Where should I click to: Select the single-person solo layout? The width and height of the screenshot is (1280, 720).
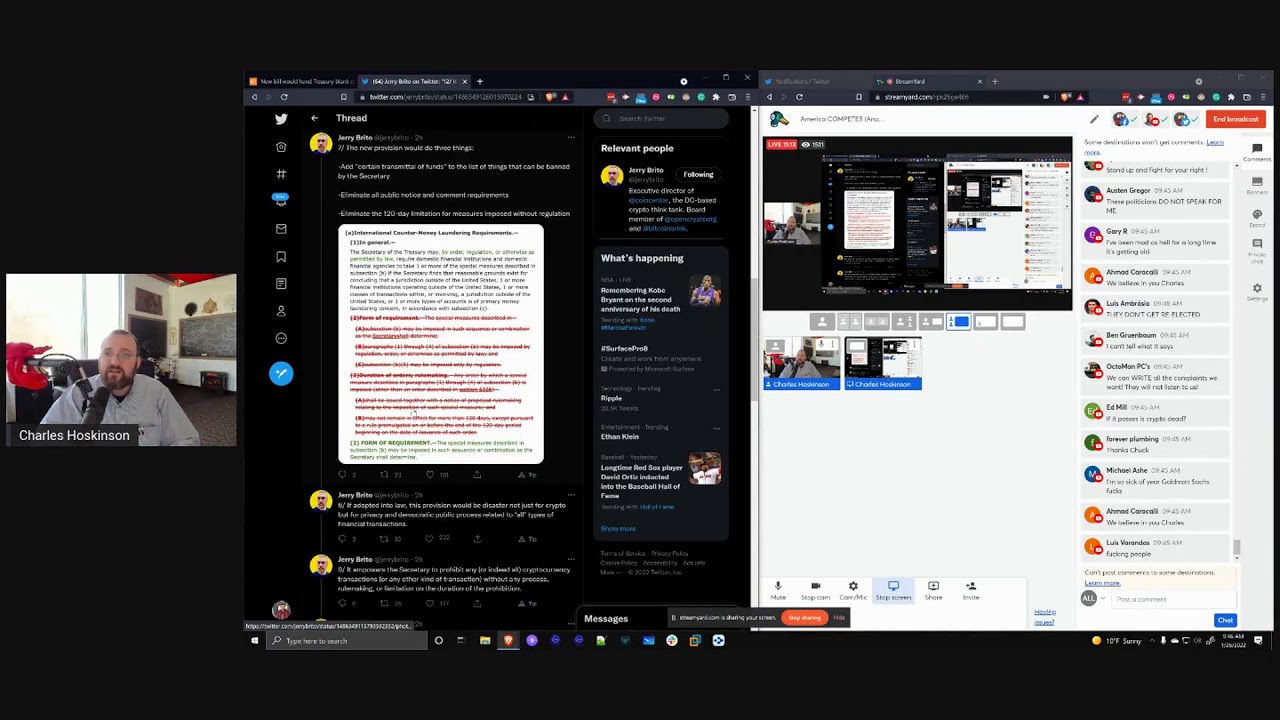(x=822, y=322)
